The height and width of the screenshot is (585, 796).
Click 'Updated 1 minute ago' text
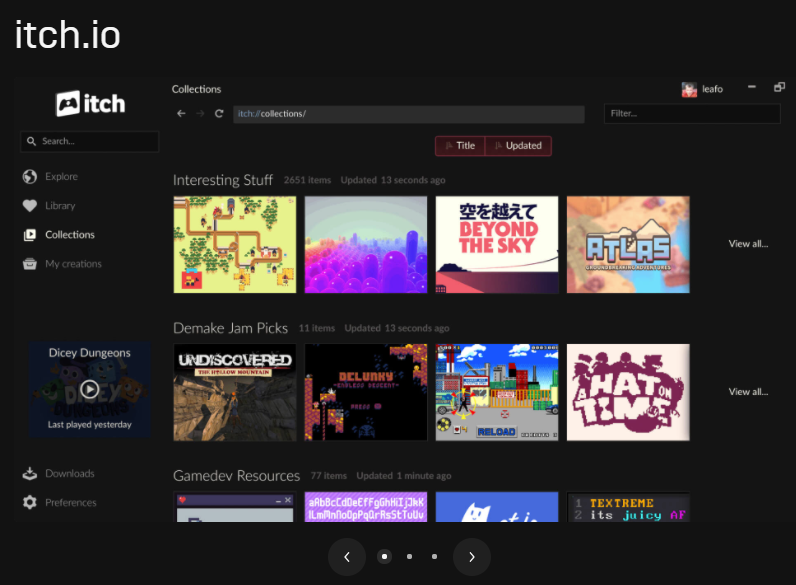coord(404,476)
